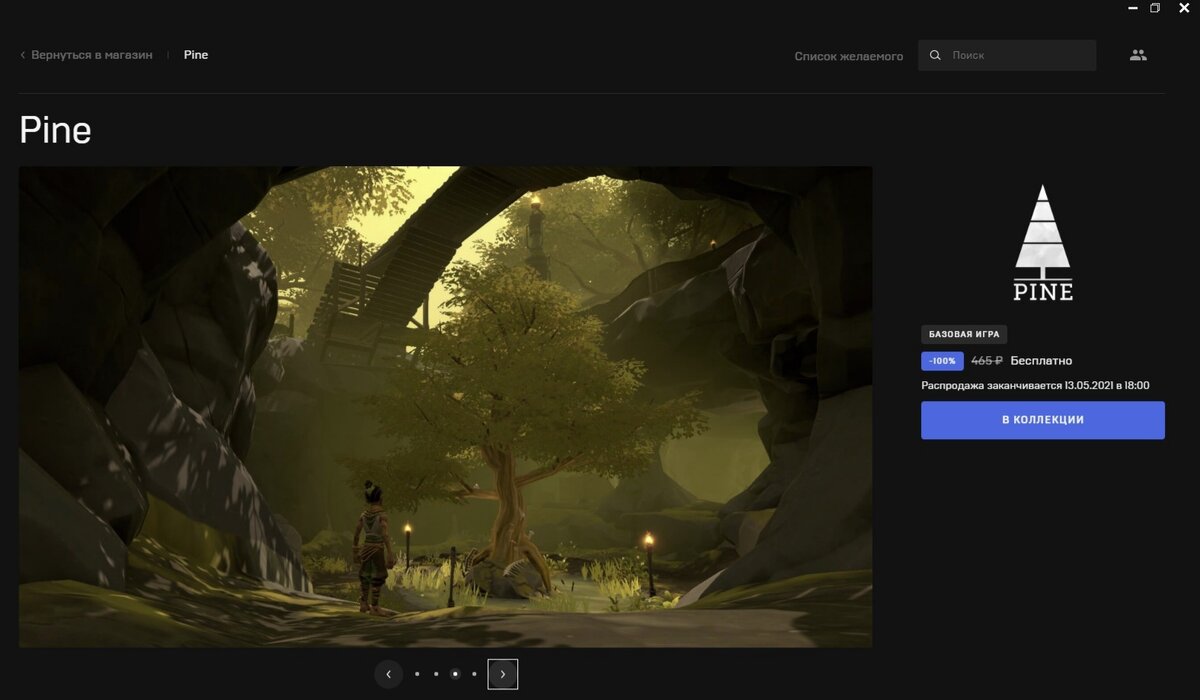1200x700 pixels.
Task: Select the third carousel dot
Action: coord(455,674)
